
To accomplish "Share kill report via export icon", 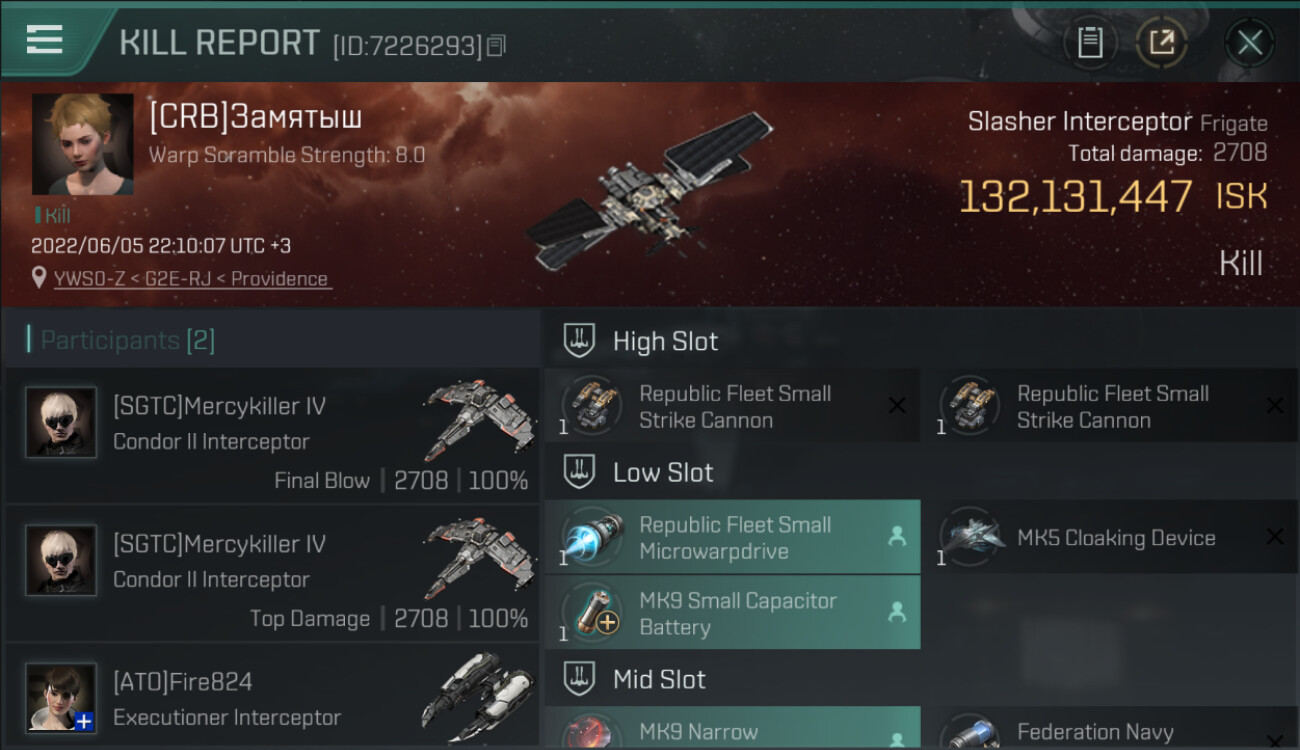I will (1162, 42).
